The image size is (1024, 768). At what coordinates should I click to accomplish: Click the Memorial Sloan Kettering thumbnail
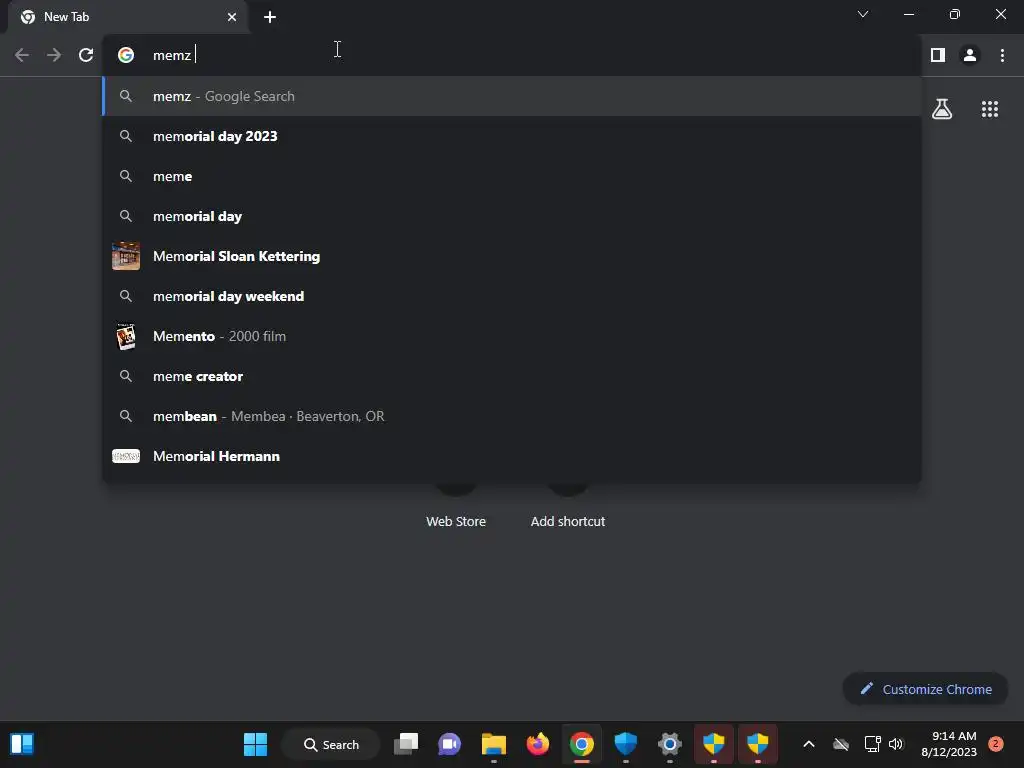pos(126,256)
